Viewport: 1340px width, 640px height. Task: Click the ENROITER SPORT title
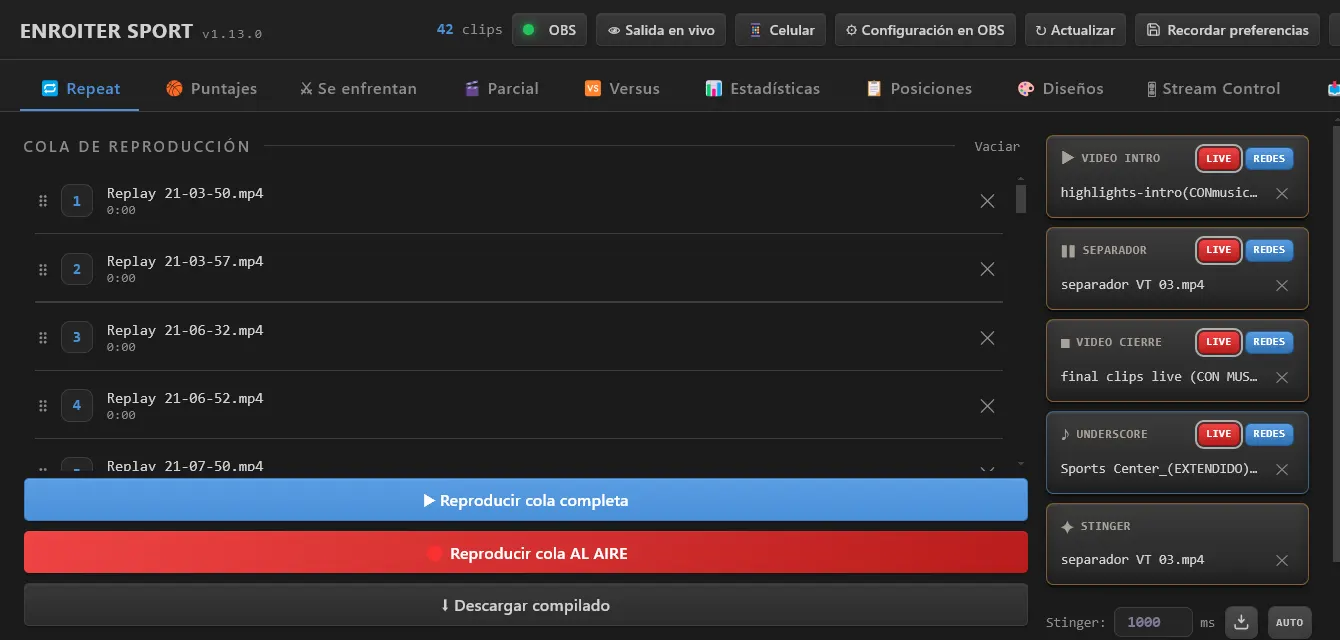(x=106, y=31)
